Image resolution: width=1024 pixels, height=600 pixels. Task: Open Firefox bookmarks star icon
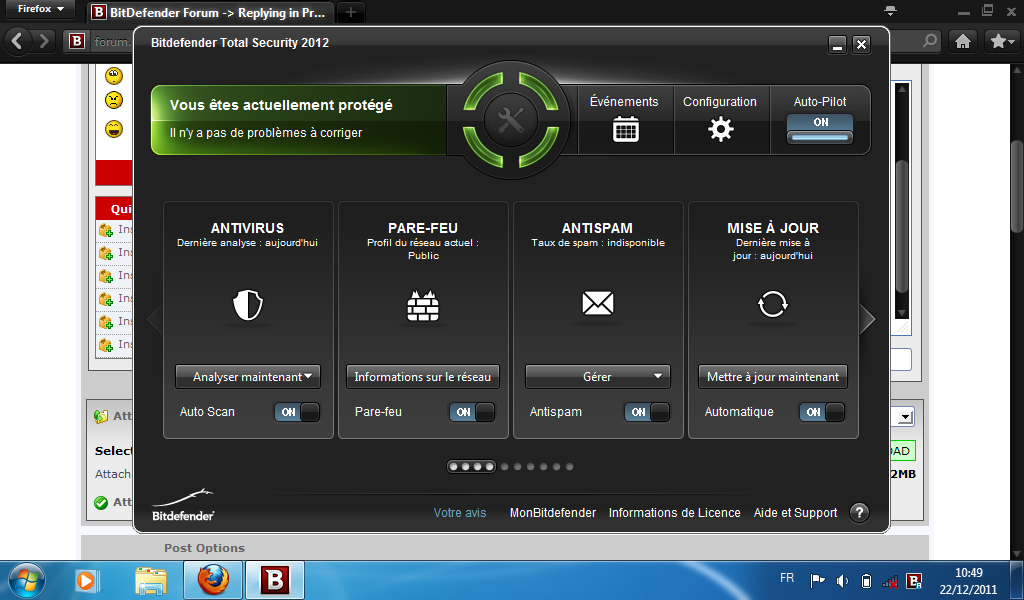998,41
